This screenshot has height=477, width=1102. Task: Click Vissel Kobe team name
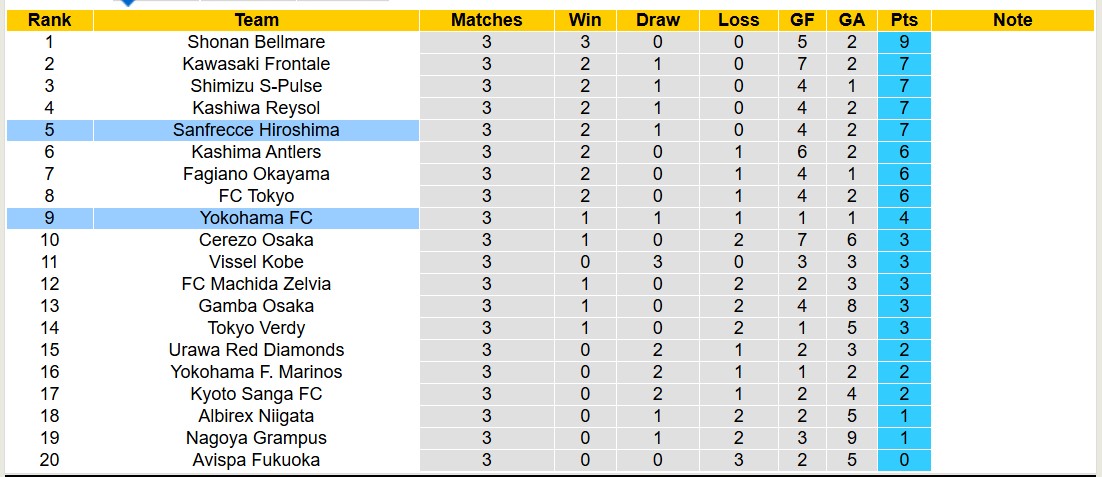[256, 262]
